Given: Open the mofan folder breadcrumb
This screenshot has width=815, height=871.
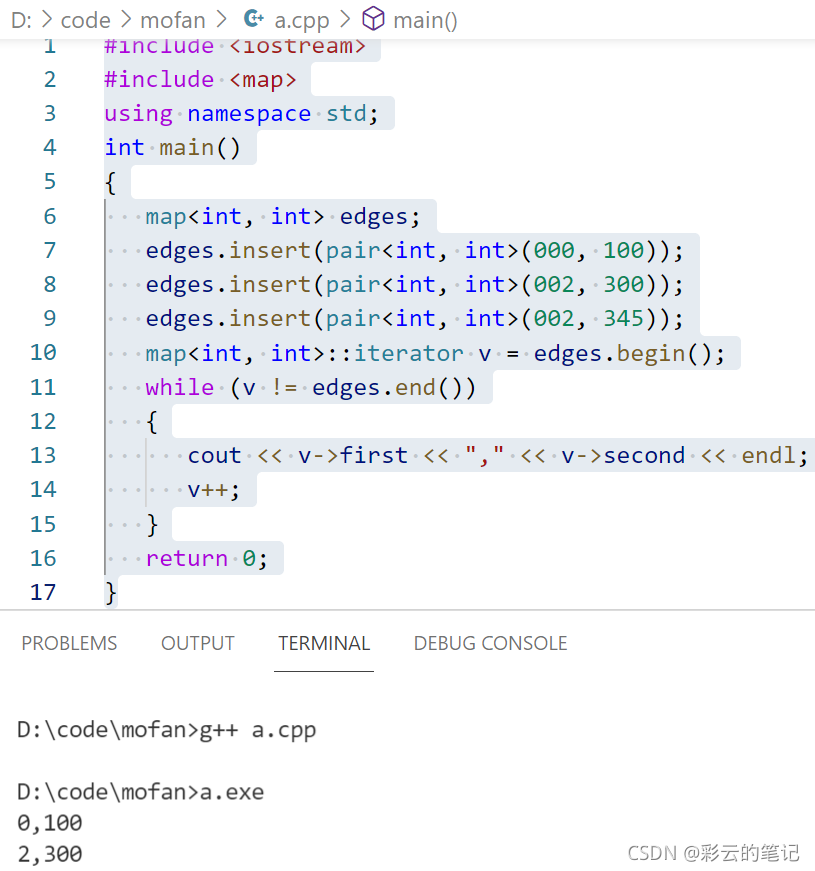Looking at the screenshot, I should point(173,21).
